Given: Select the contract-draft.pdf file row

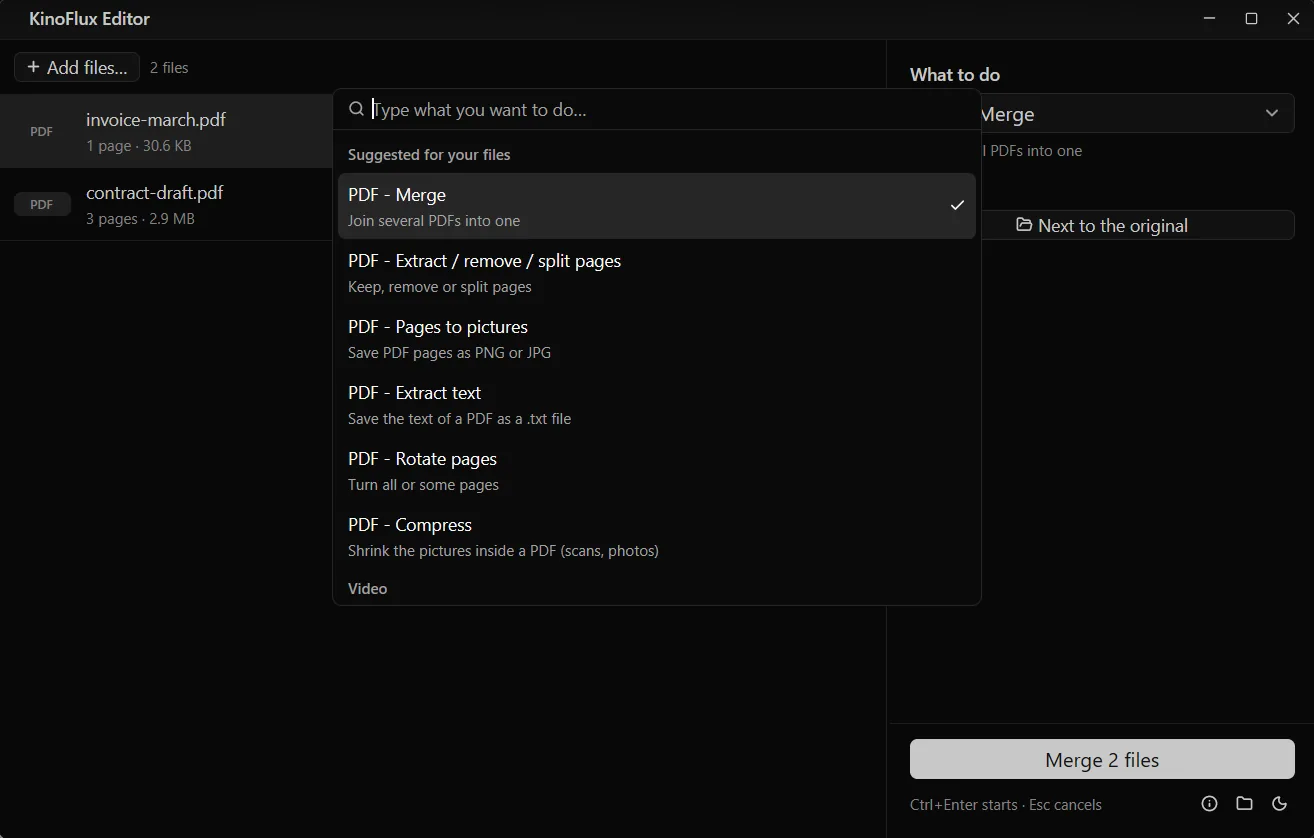Looking at the screenshot, I should click(167, 204).
